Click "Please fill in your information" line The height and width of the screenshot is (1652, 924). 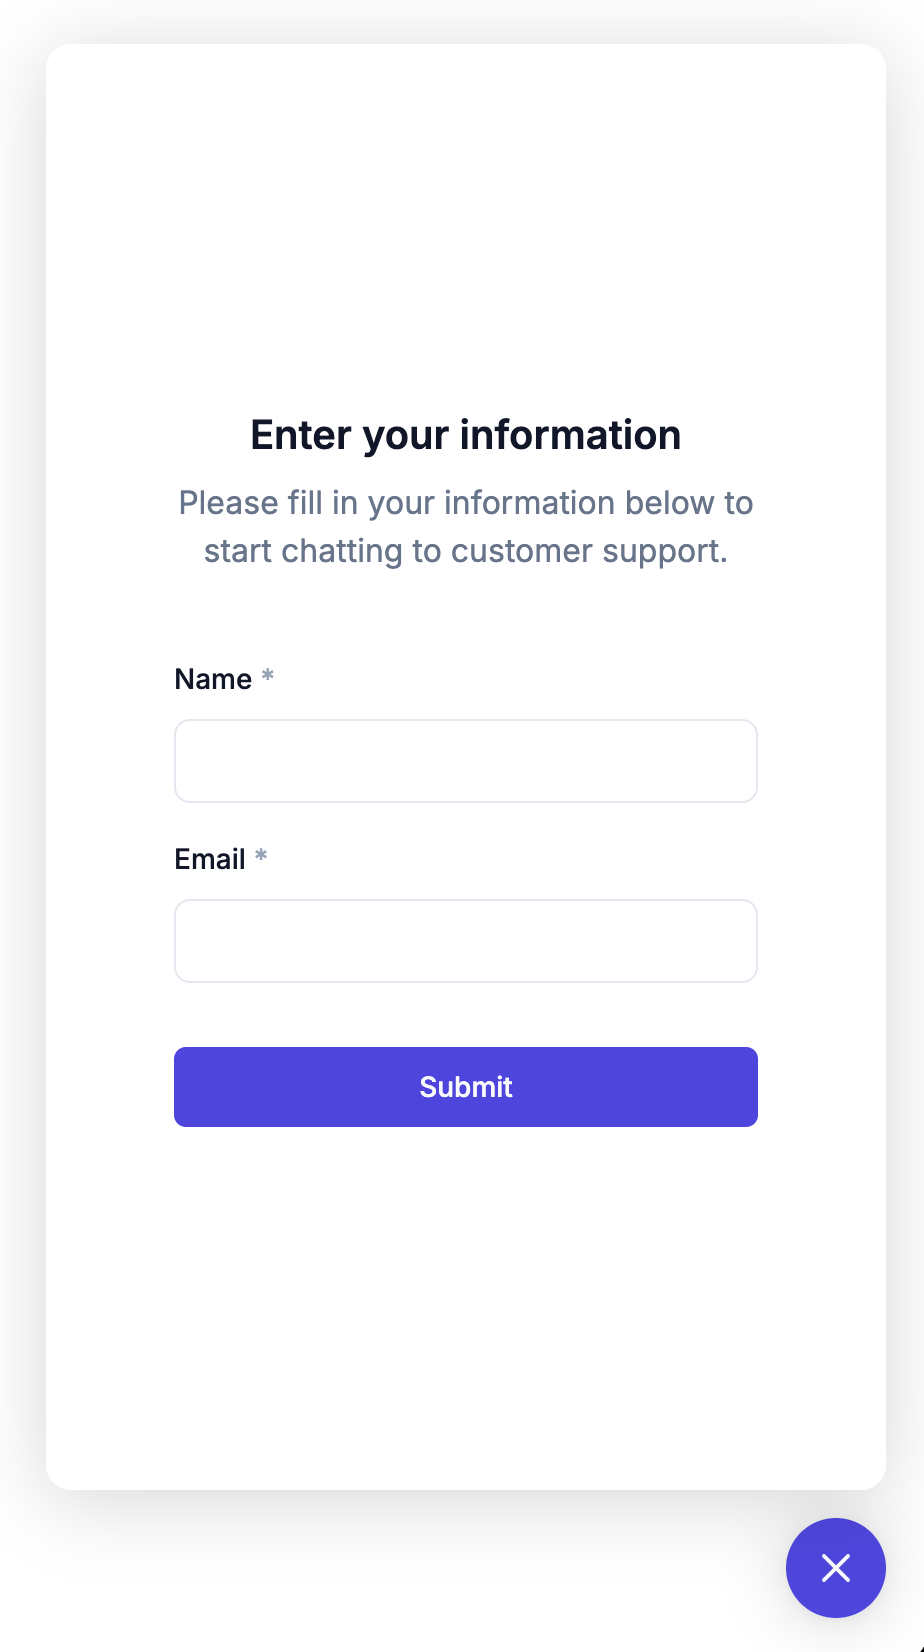point(465,503)
